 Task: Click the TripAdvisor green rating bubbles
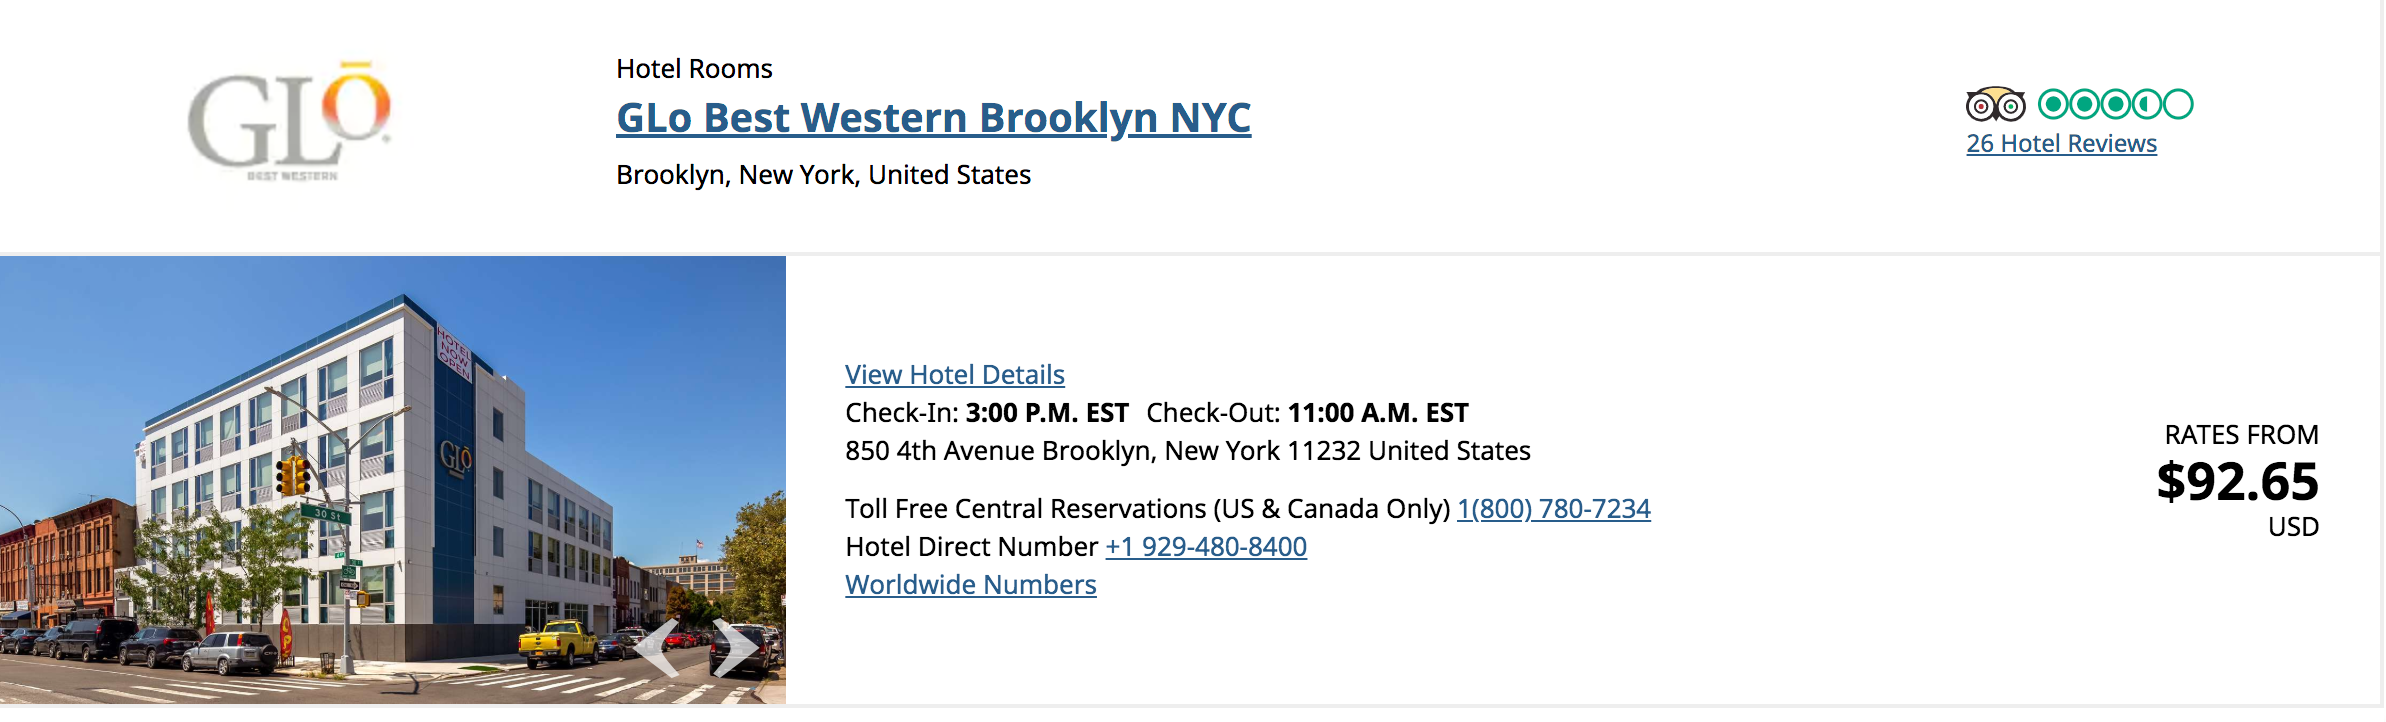coord(2116,104)
